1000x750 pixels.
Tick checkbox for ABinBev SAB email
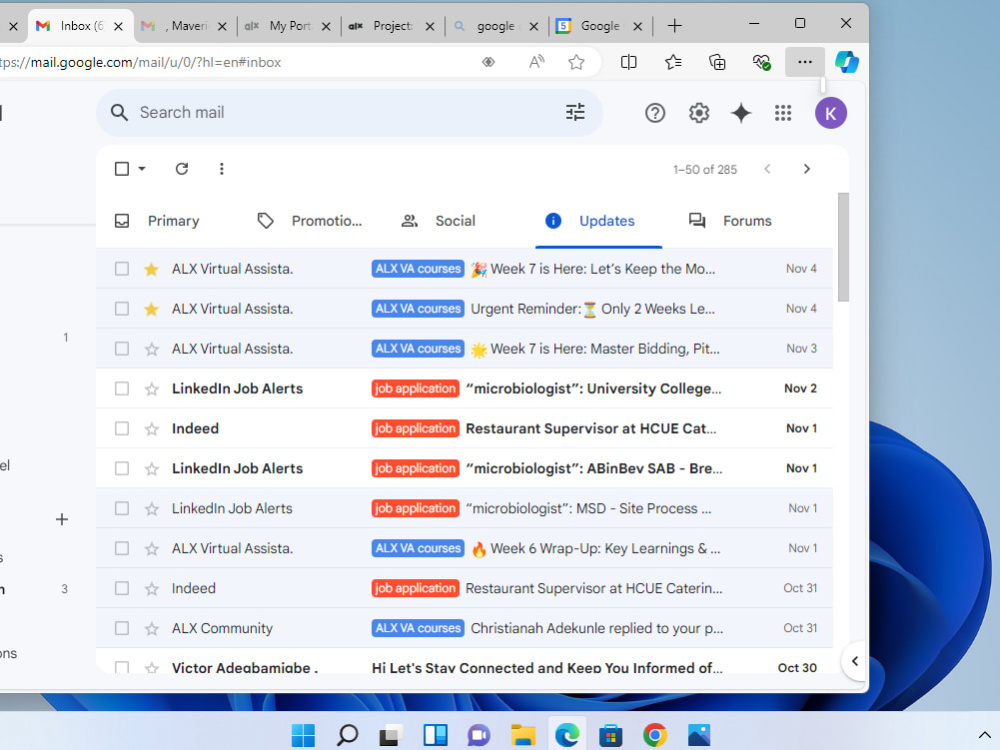[122, 468]
